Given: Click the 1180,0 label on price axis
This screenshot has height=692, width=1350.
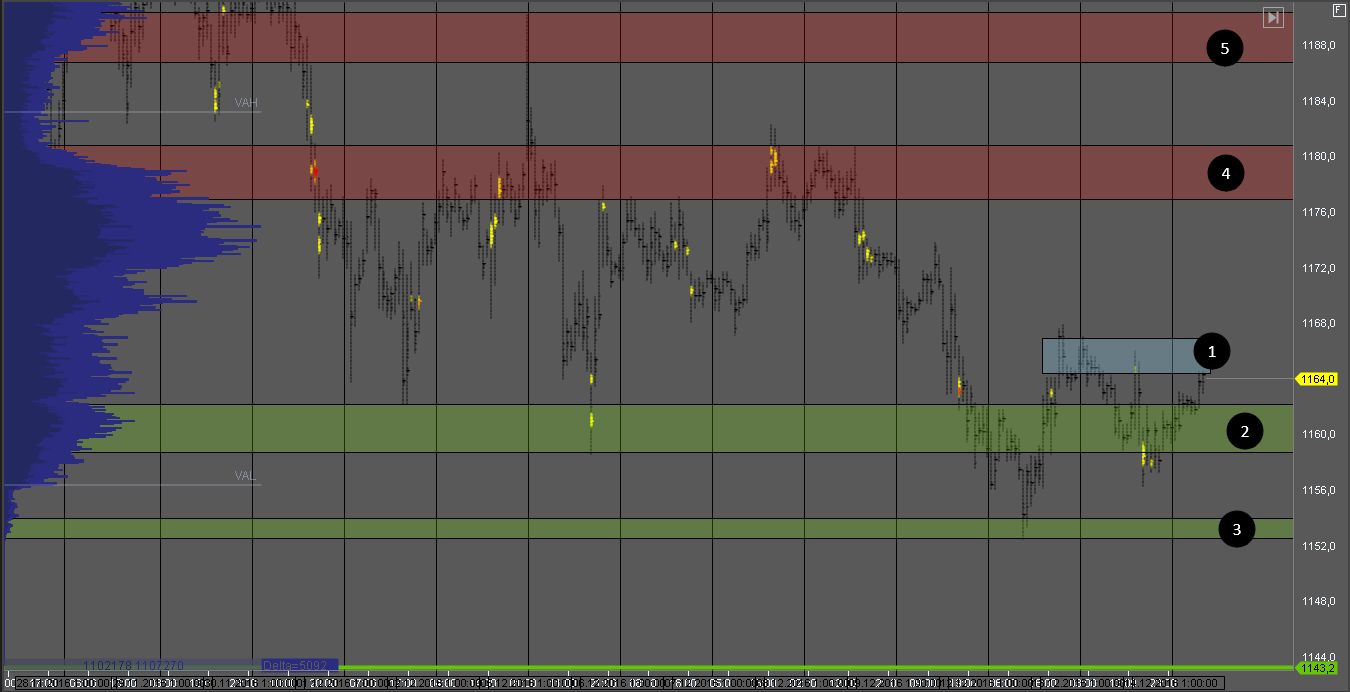Looking at the screenshot, I should pos(1316,156).
